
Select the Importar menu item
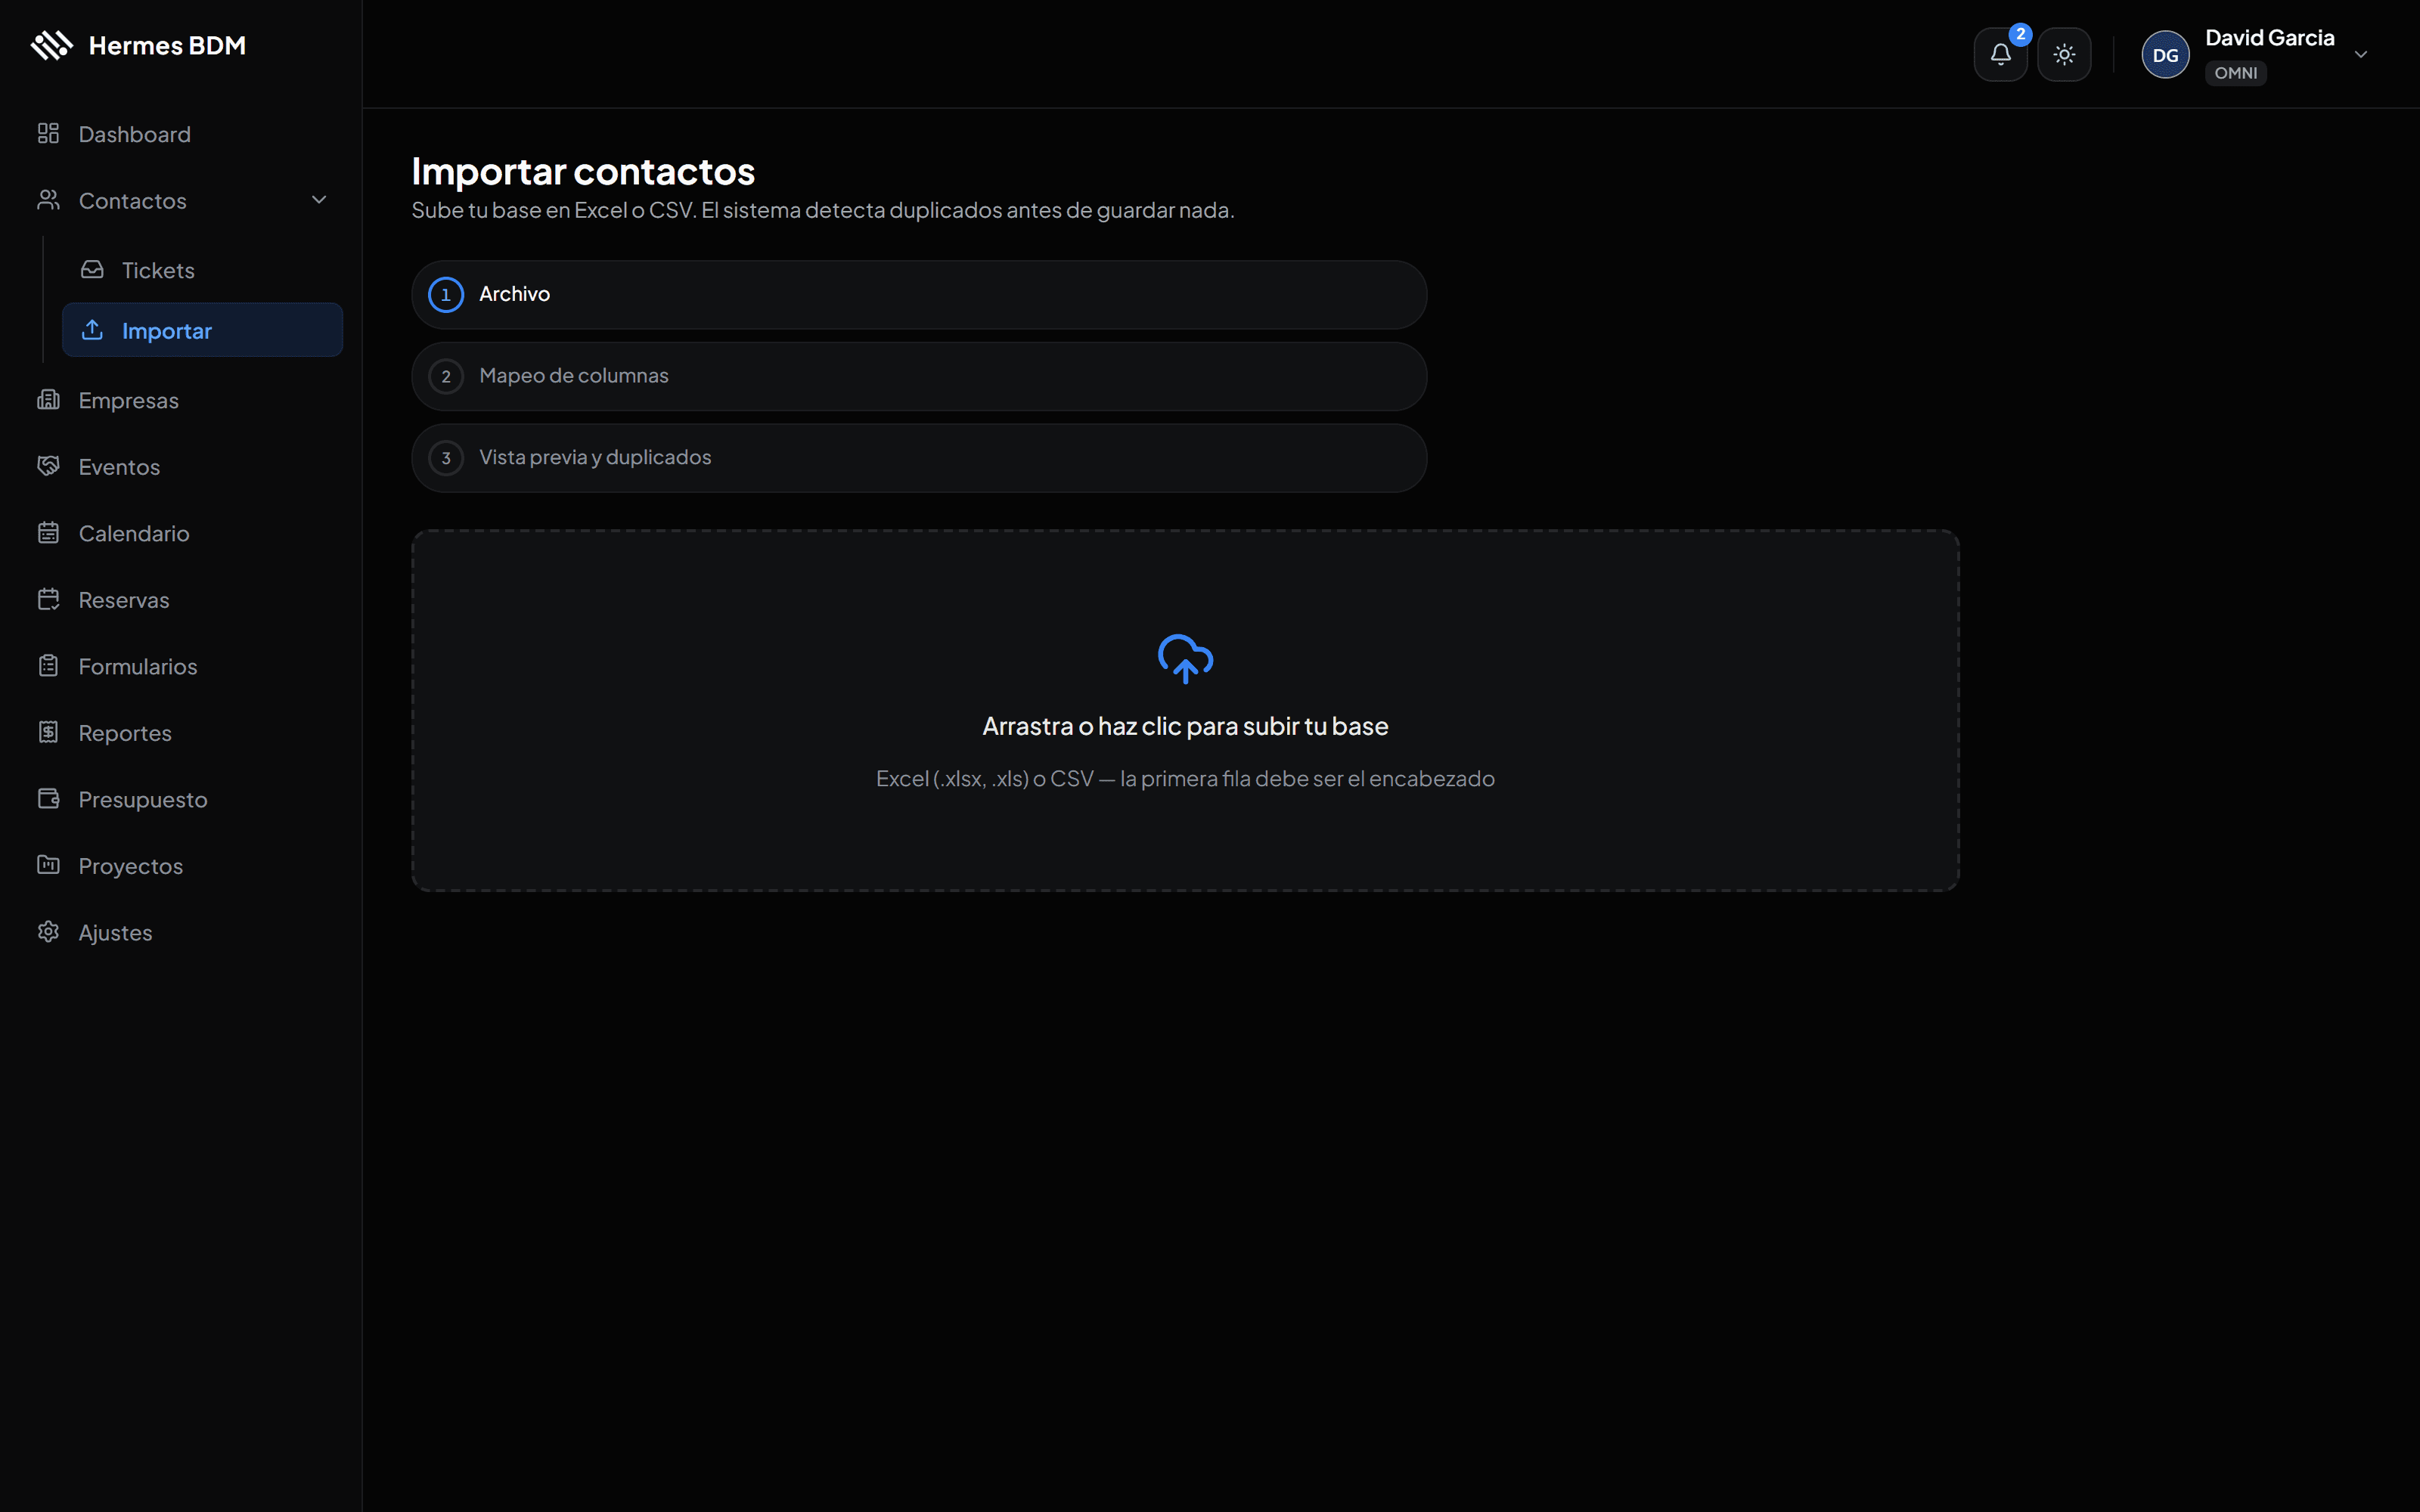(x=202, y=330)
